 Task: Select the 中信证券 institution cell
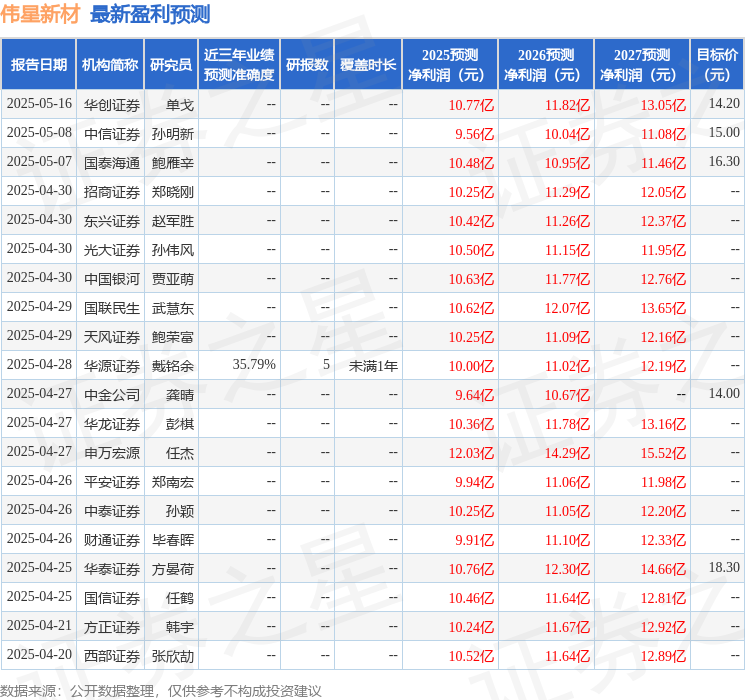[x=112, y=134]
